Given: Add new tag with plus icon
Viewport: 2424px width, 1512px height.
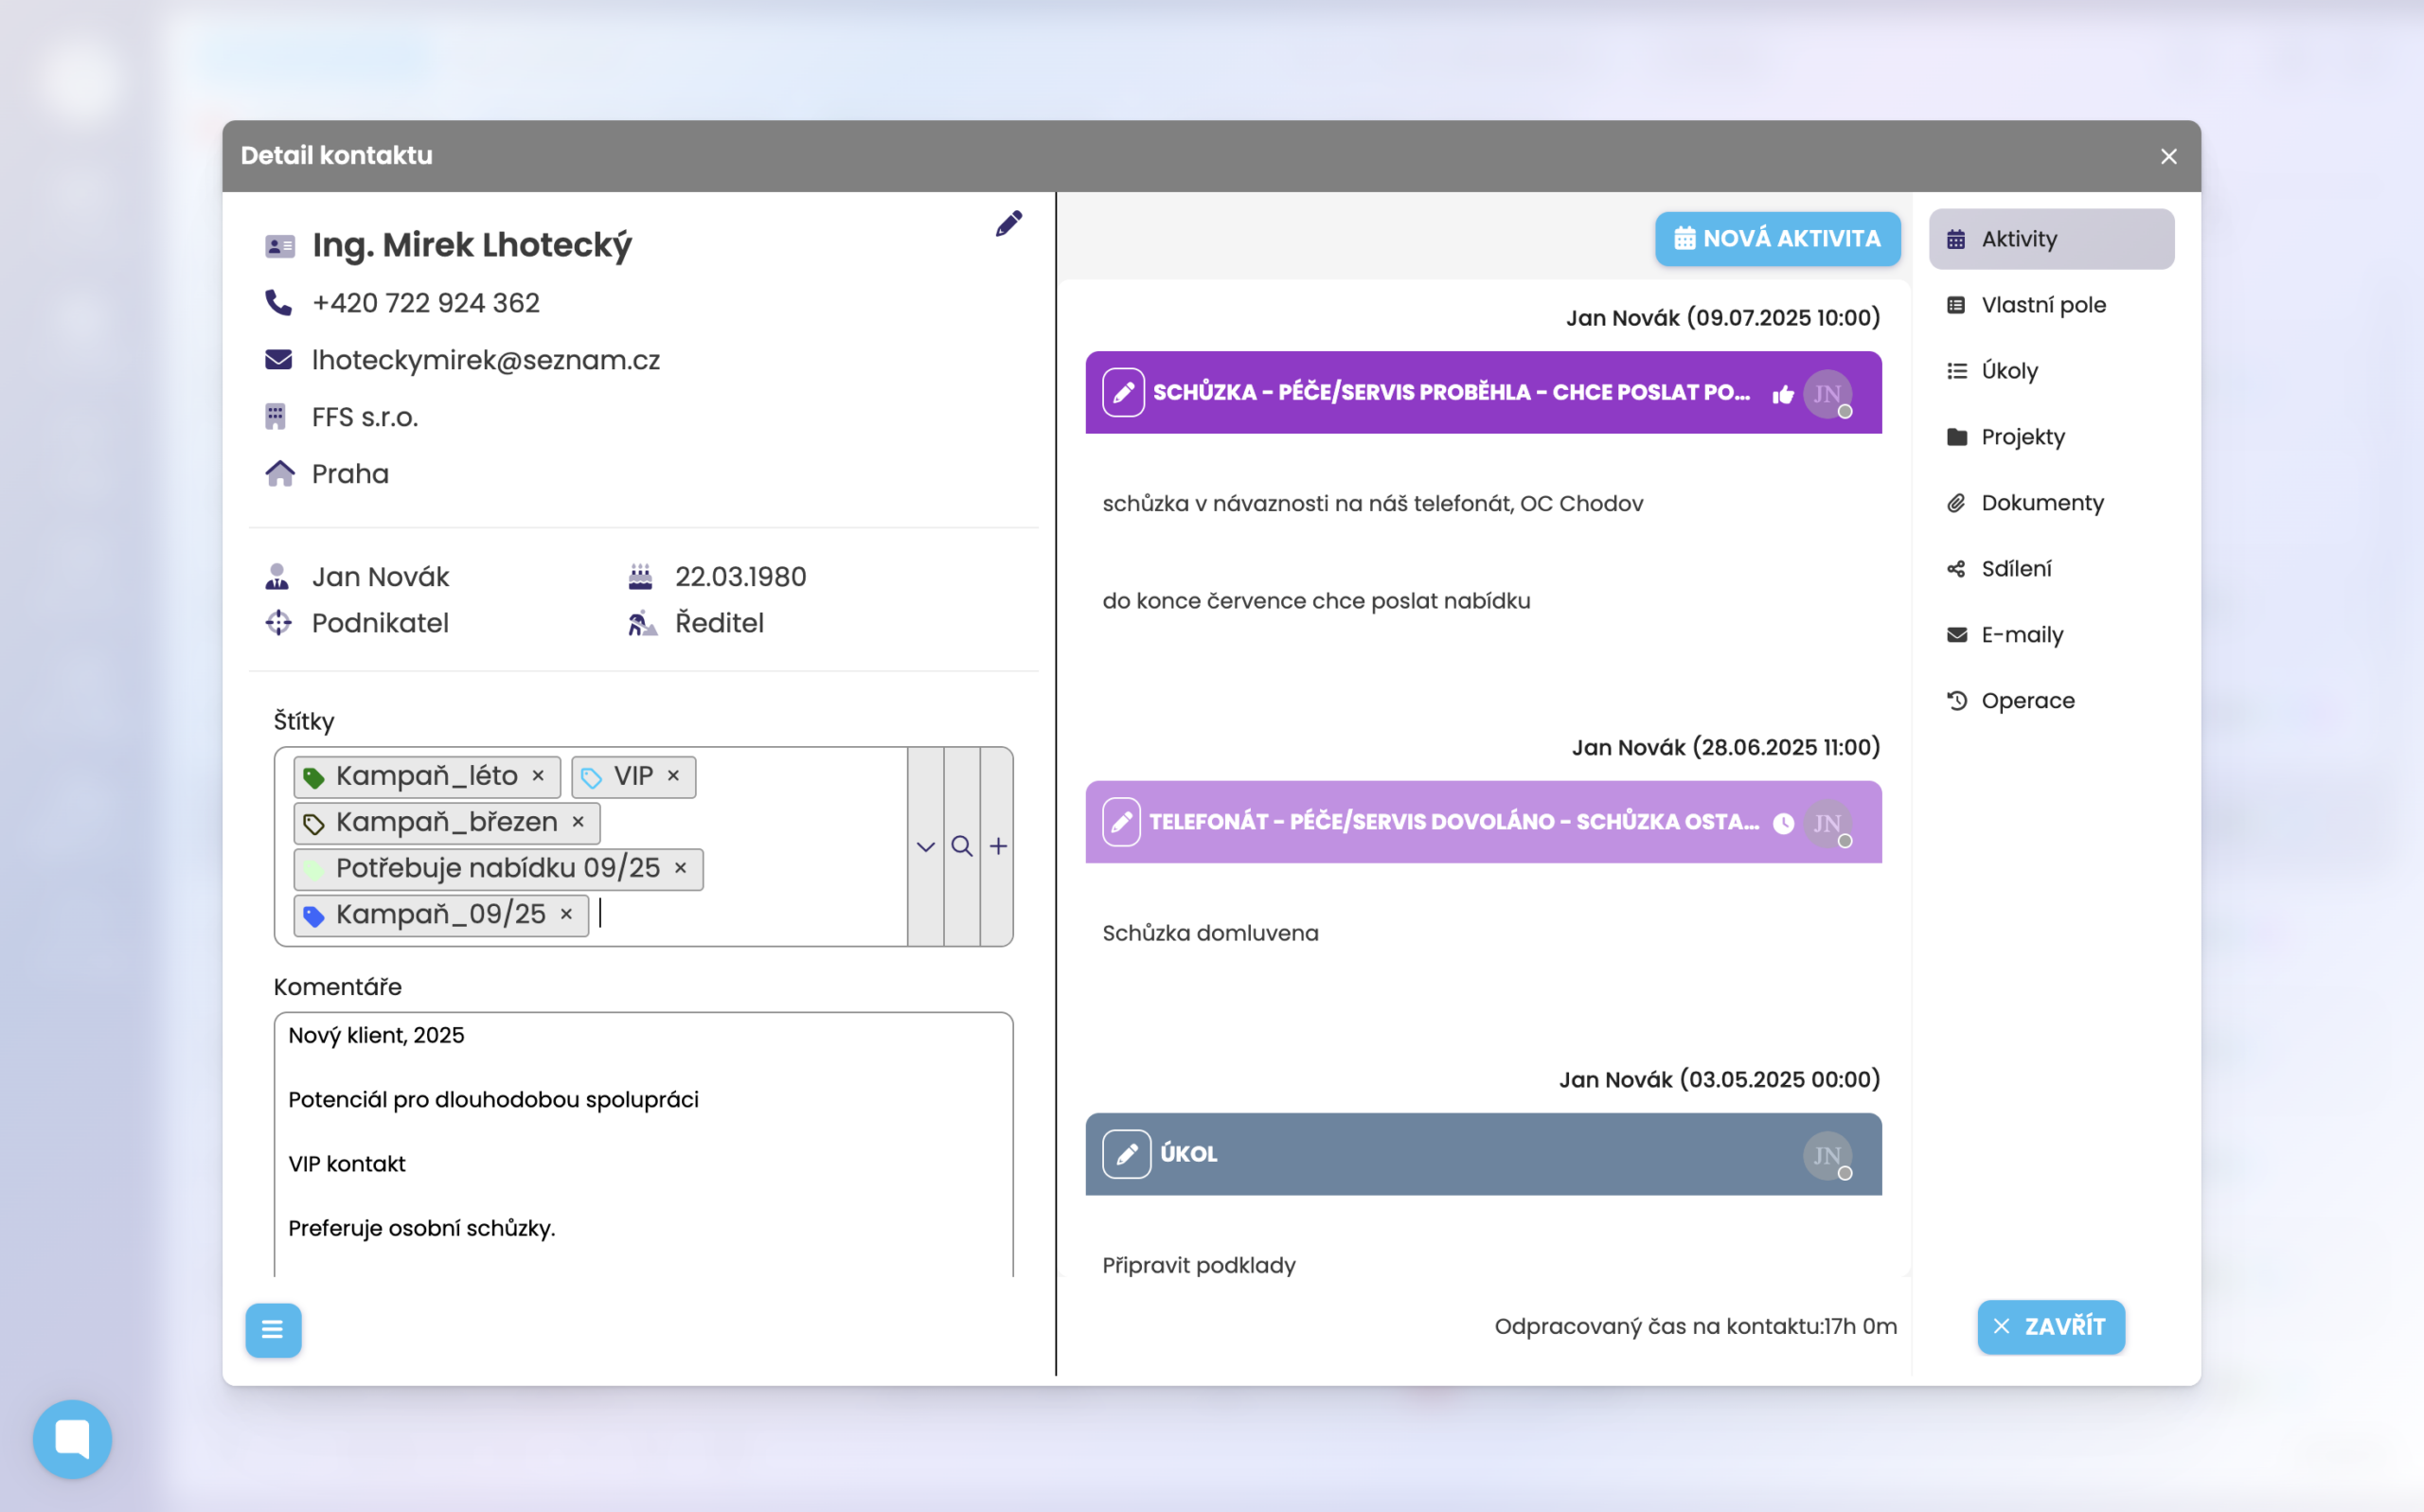Looking at the screenshot, I should coord(998,846).
